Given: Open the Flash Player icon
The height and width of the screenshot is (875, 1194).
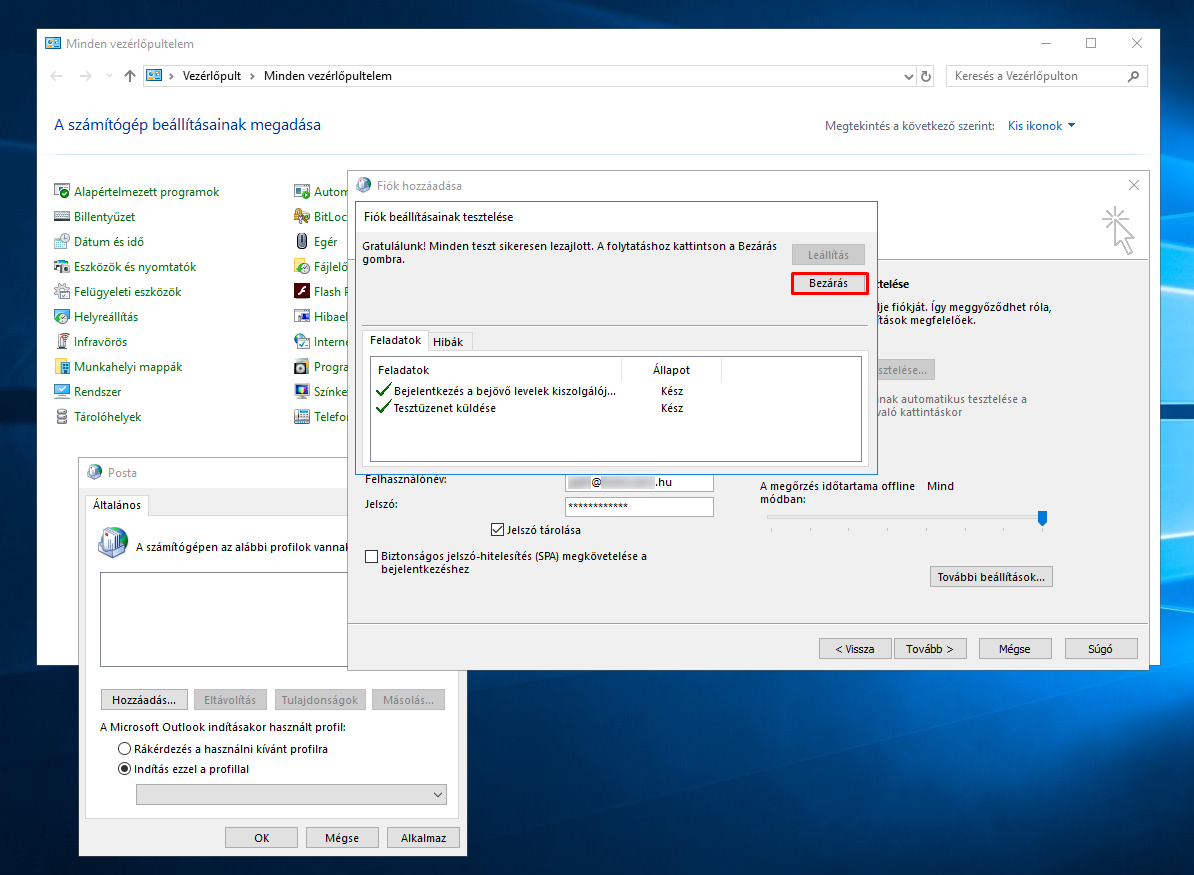Looking at the screenshot, I should click(x=302, y=292).
